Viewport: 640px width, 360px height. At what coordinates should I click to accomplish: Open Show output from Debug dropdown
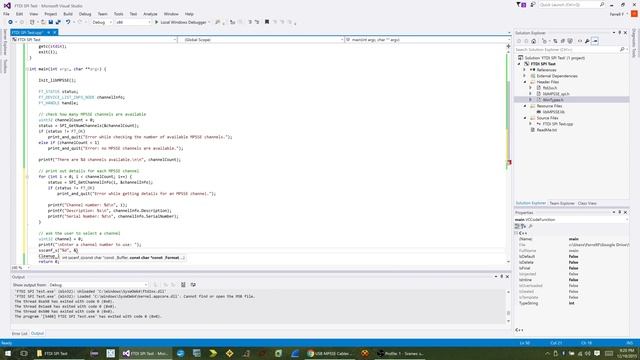tap(98, 285)
